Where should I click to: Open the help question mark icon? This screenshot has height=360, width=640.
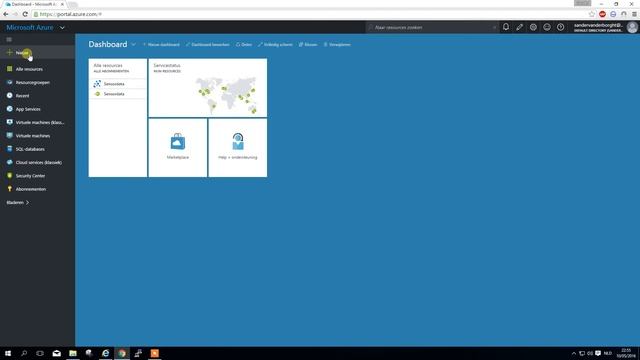pos(560,27)
